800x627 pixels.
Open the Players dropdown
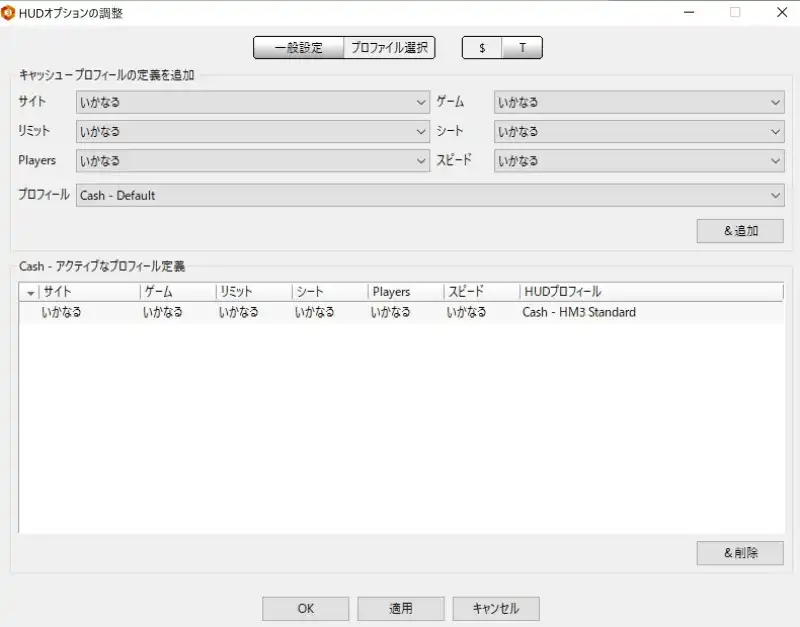[253, 160]
